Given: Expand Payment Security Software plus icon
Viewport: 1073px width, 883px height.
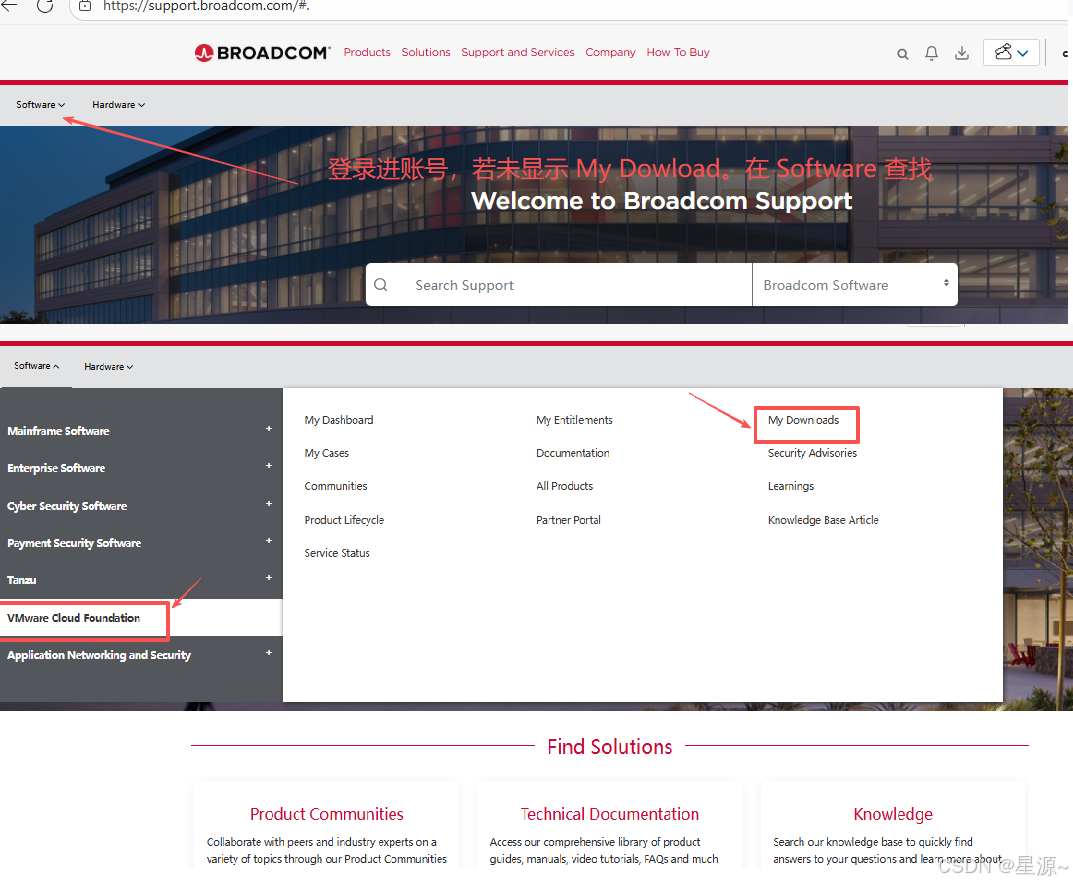Looking at the screenshot, I should (269, 541).
